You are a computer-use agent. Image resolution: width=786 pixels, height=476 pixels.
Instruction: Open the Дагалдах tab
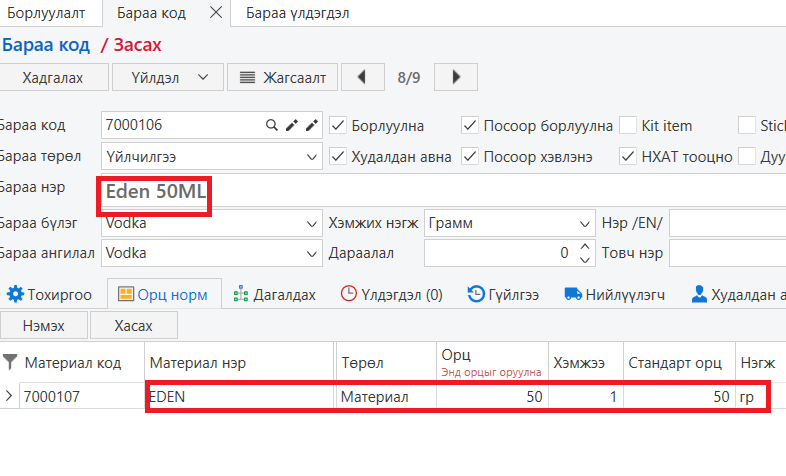[x=275, y=294]
